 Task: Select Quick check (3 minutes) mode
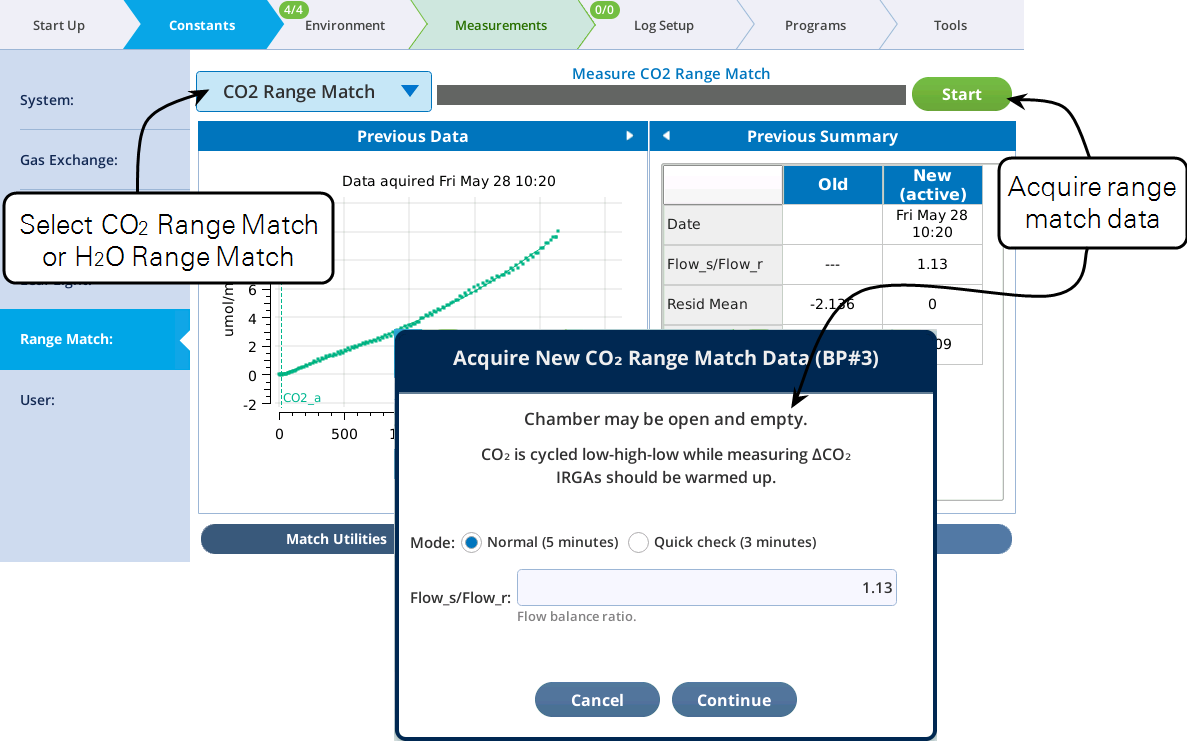638,542
